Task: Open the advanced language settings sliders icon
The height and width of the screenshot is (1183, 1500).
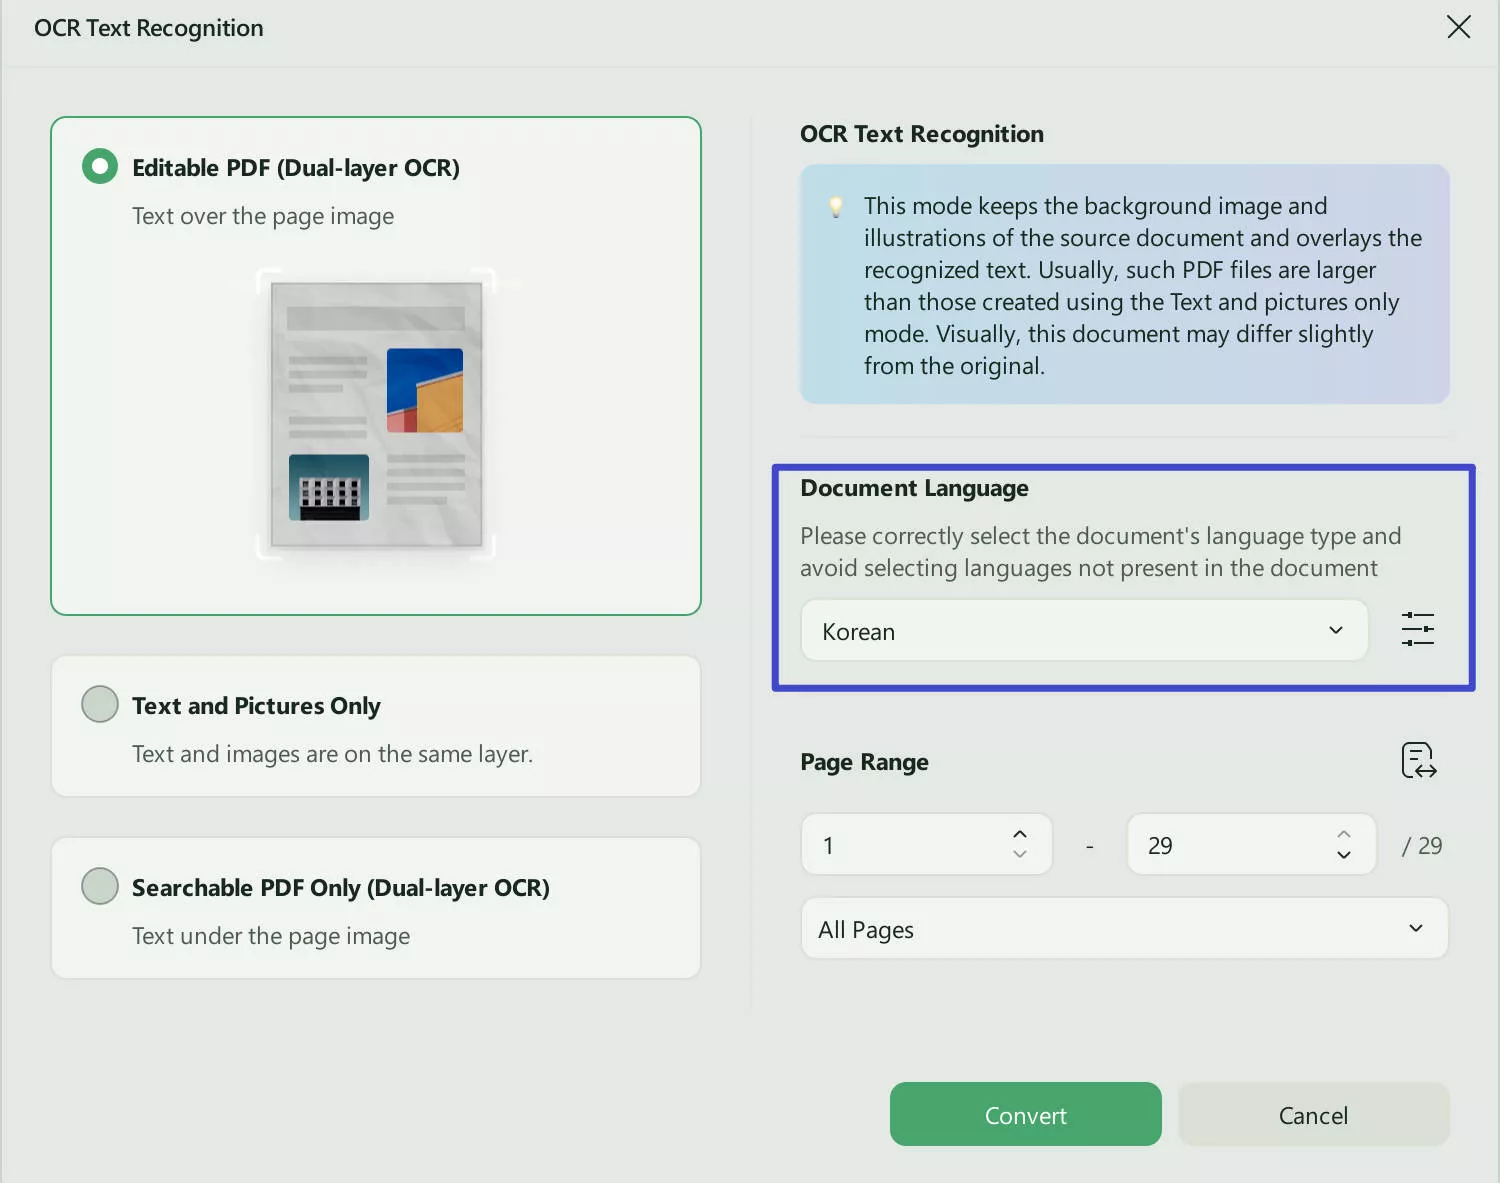Action: [1417, 629]
